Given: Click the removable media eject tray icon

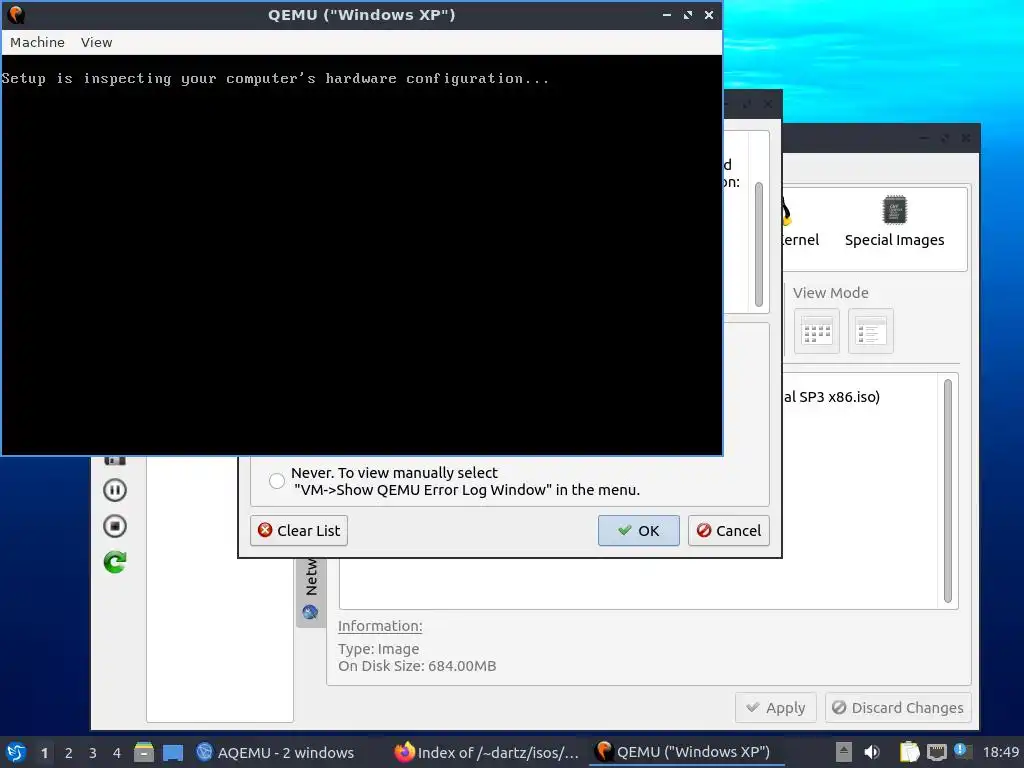Looking at the screenshot, I should 844,752.
